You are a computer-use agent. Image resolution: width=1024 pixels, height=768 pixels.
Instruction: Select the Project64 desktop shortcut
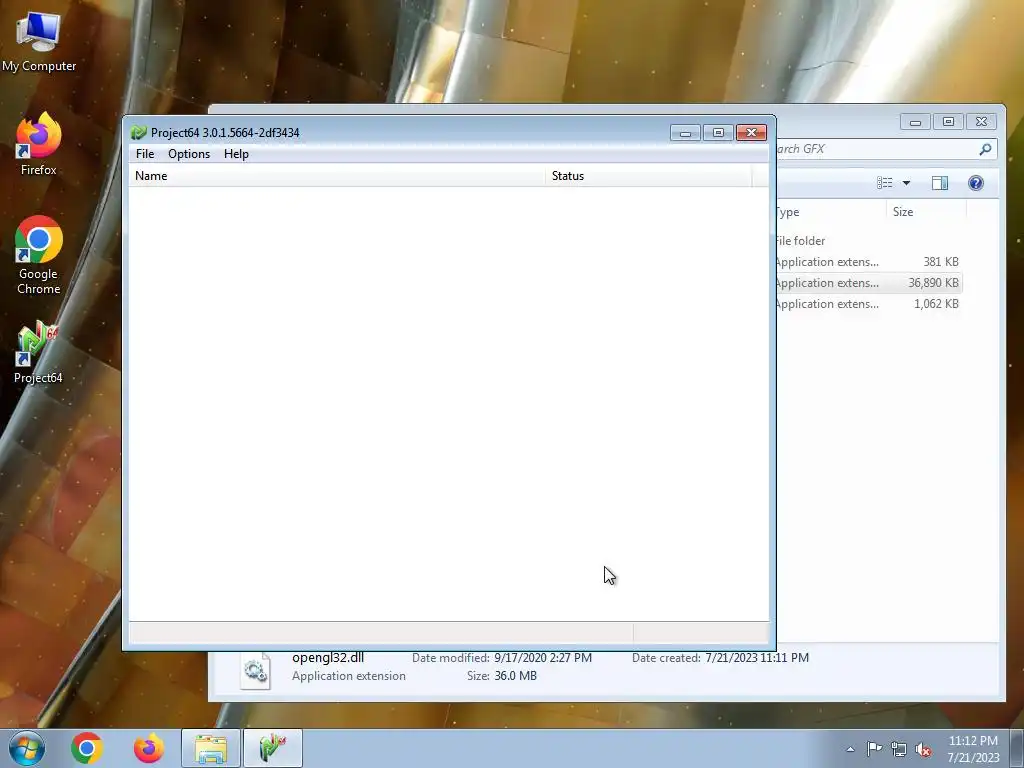[38, 353]
